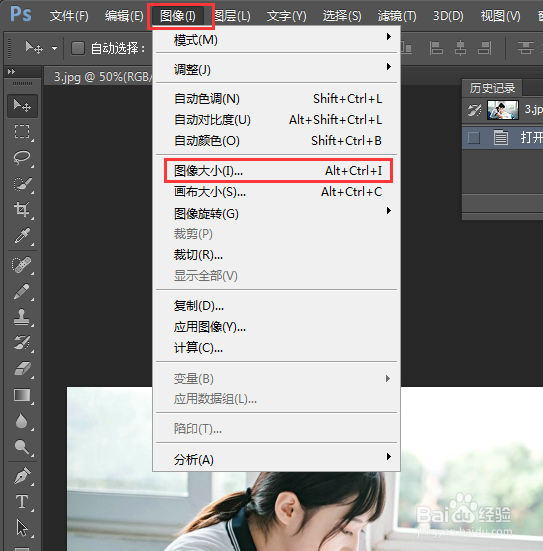Open the 文字(Y) menu
Image resolution: width=543 pixels, height=551 pixels.
coord(286,16)
